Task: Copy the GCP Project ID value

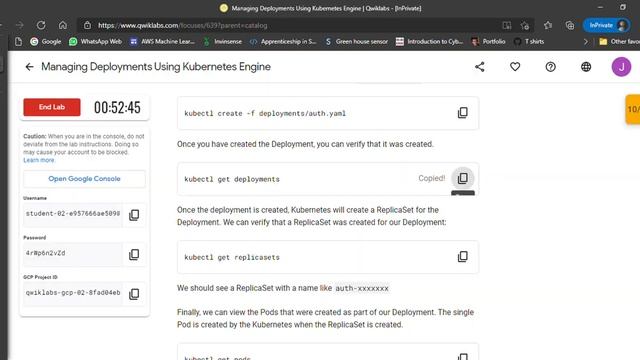Action: pos(134,294)
